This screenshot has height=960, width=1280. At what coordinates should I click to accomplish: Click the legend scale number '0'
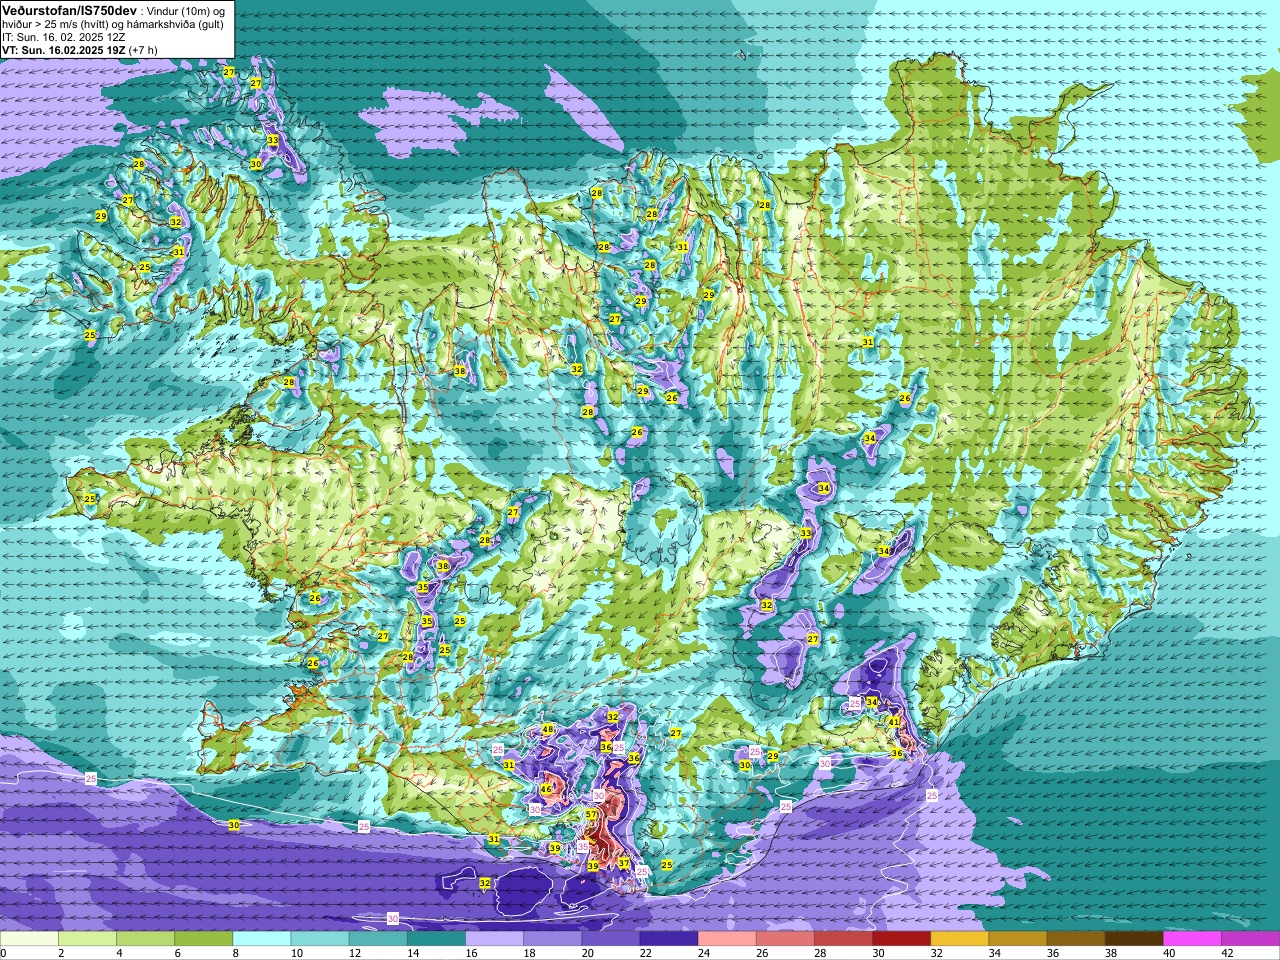[4, 953]
